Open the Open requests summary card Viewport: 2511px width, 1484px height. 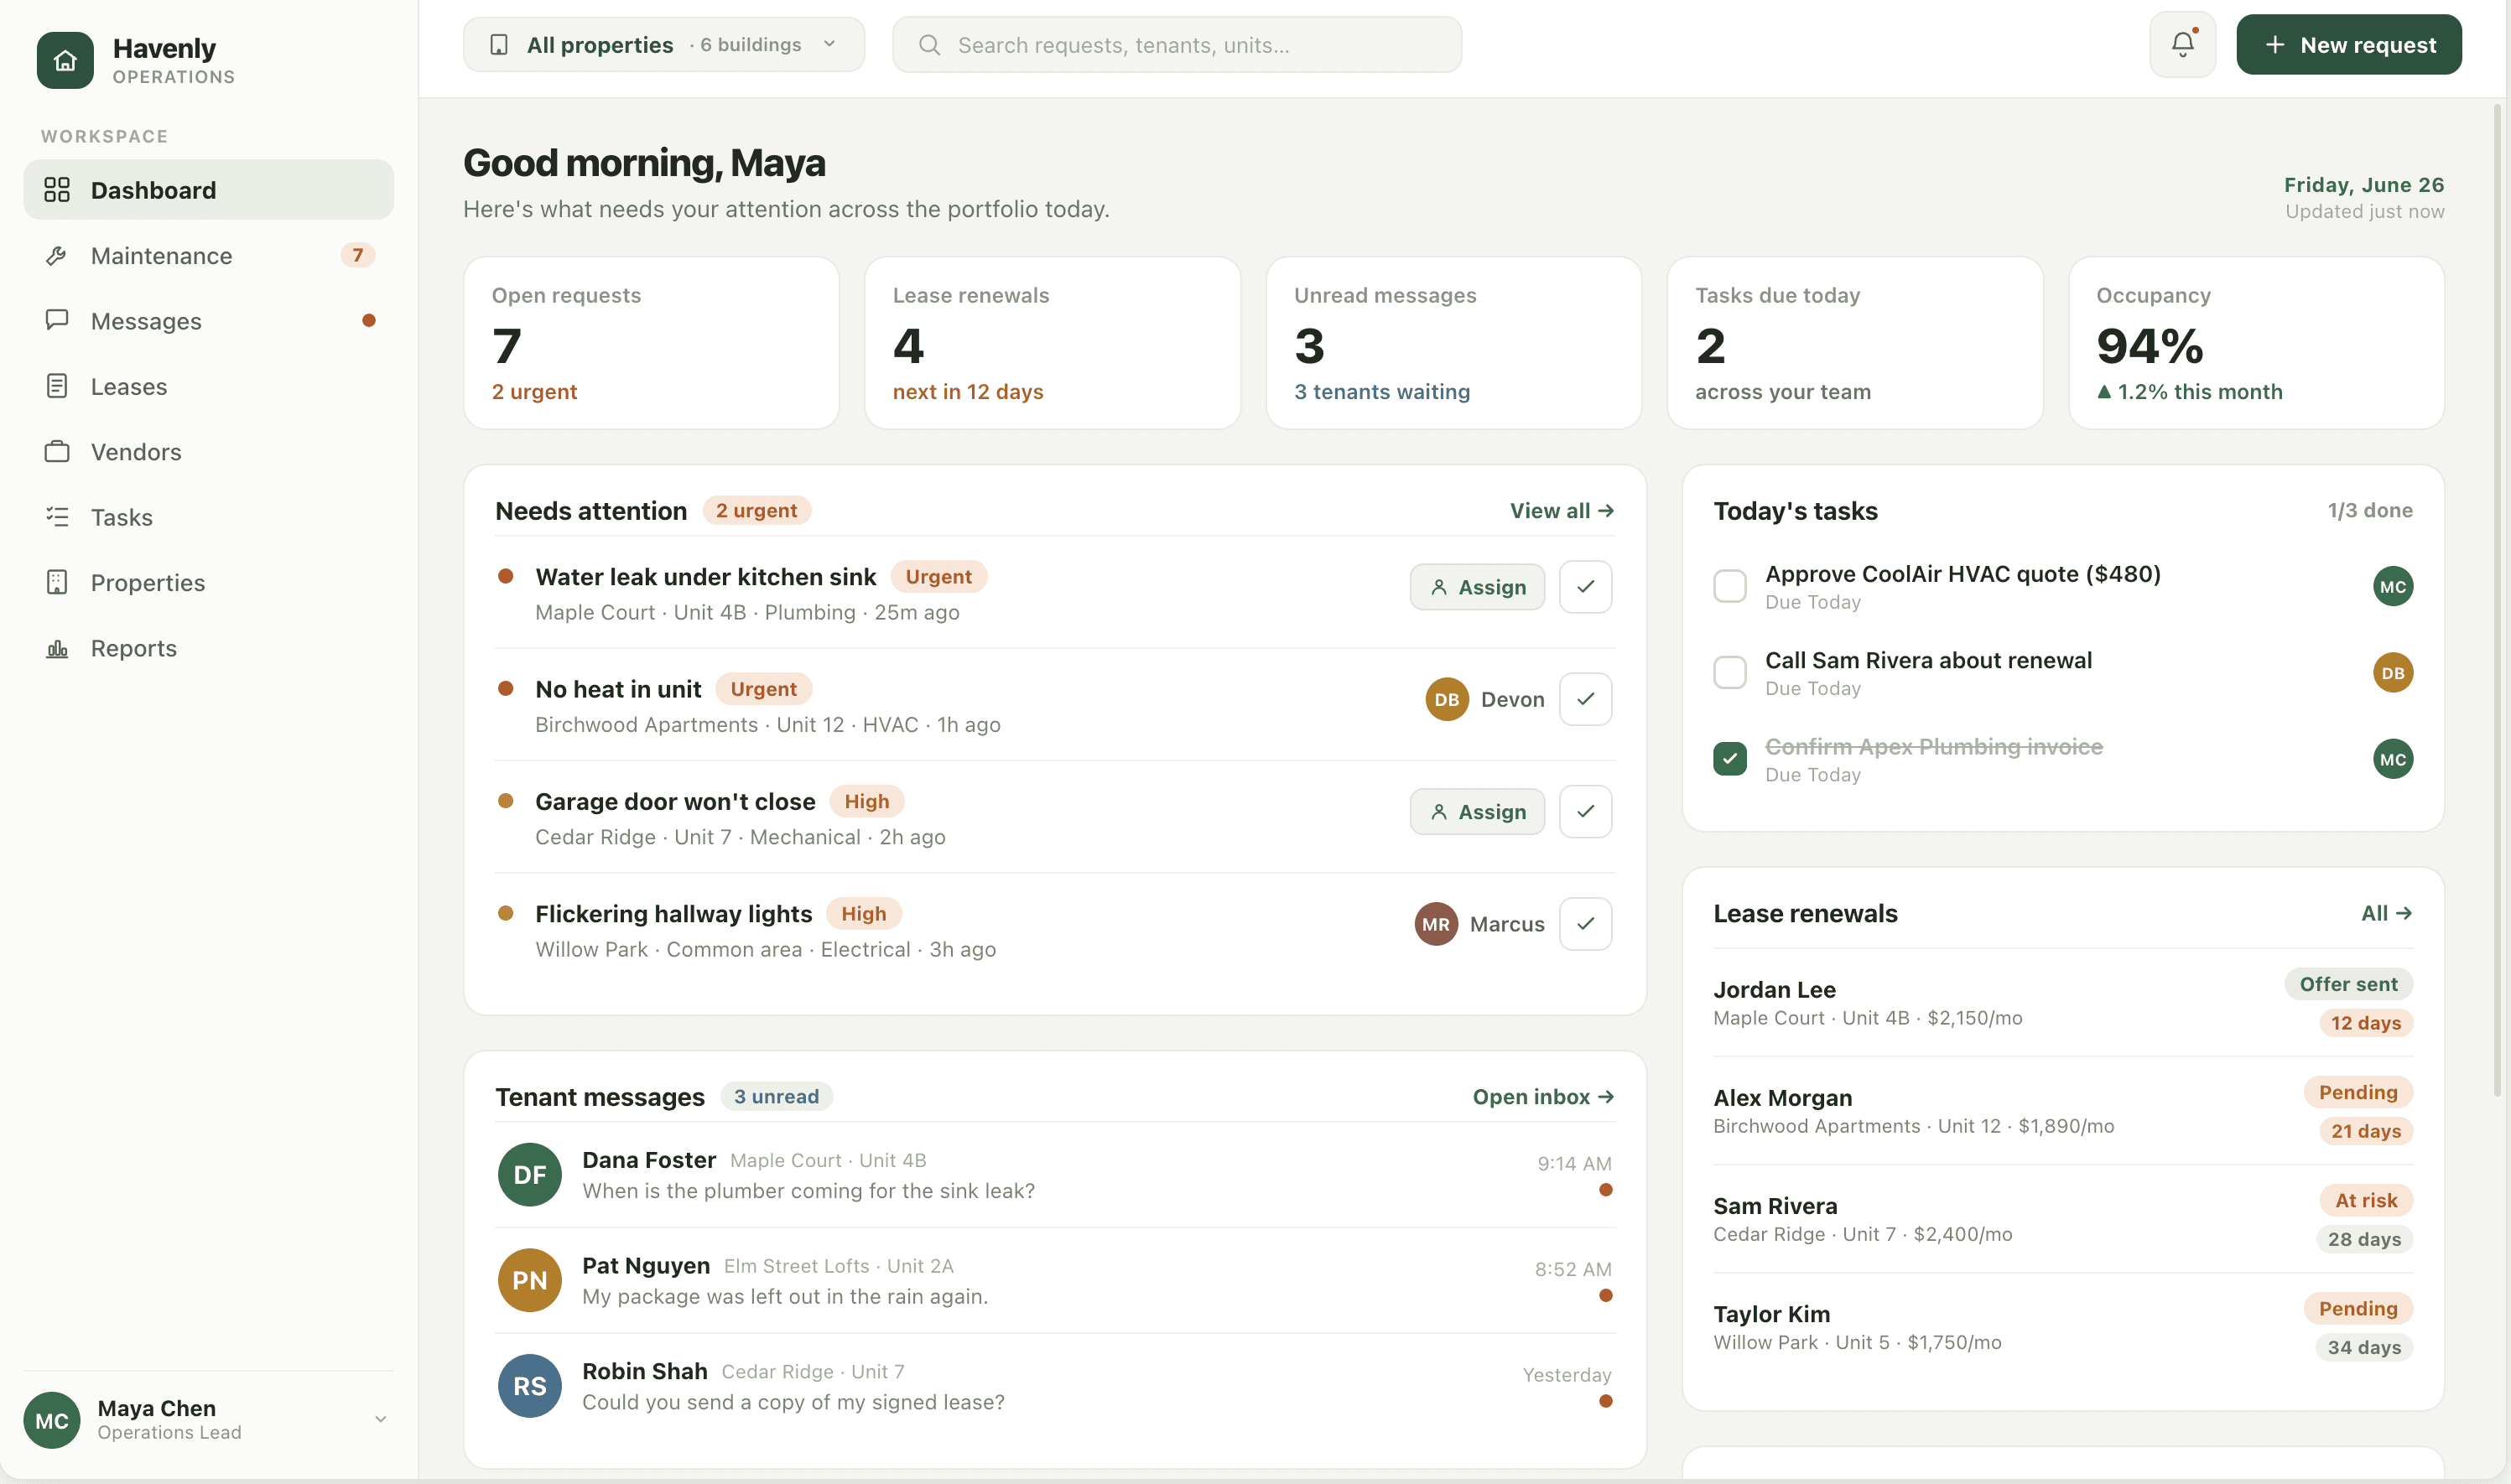[x=651, y=343]
